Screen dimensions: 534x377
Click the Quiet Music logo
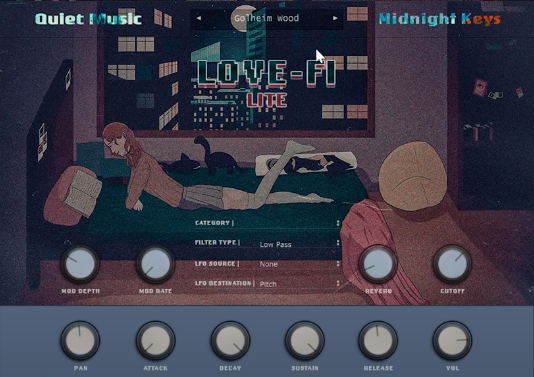tap(88, 19)
